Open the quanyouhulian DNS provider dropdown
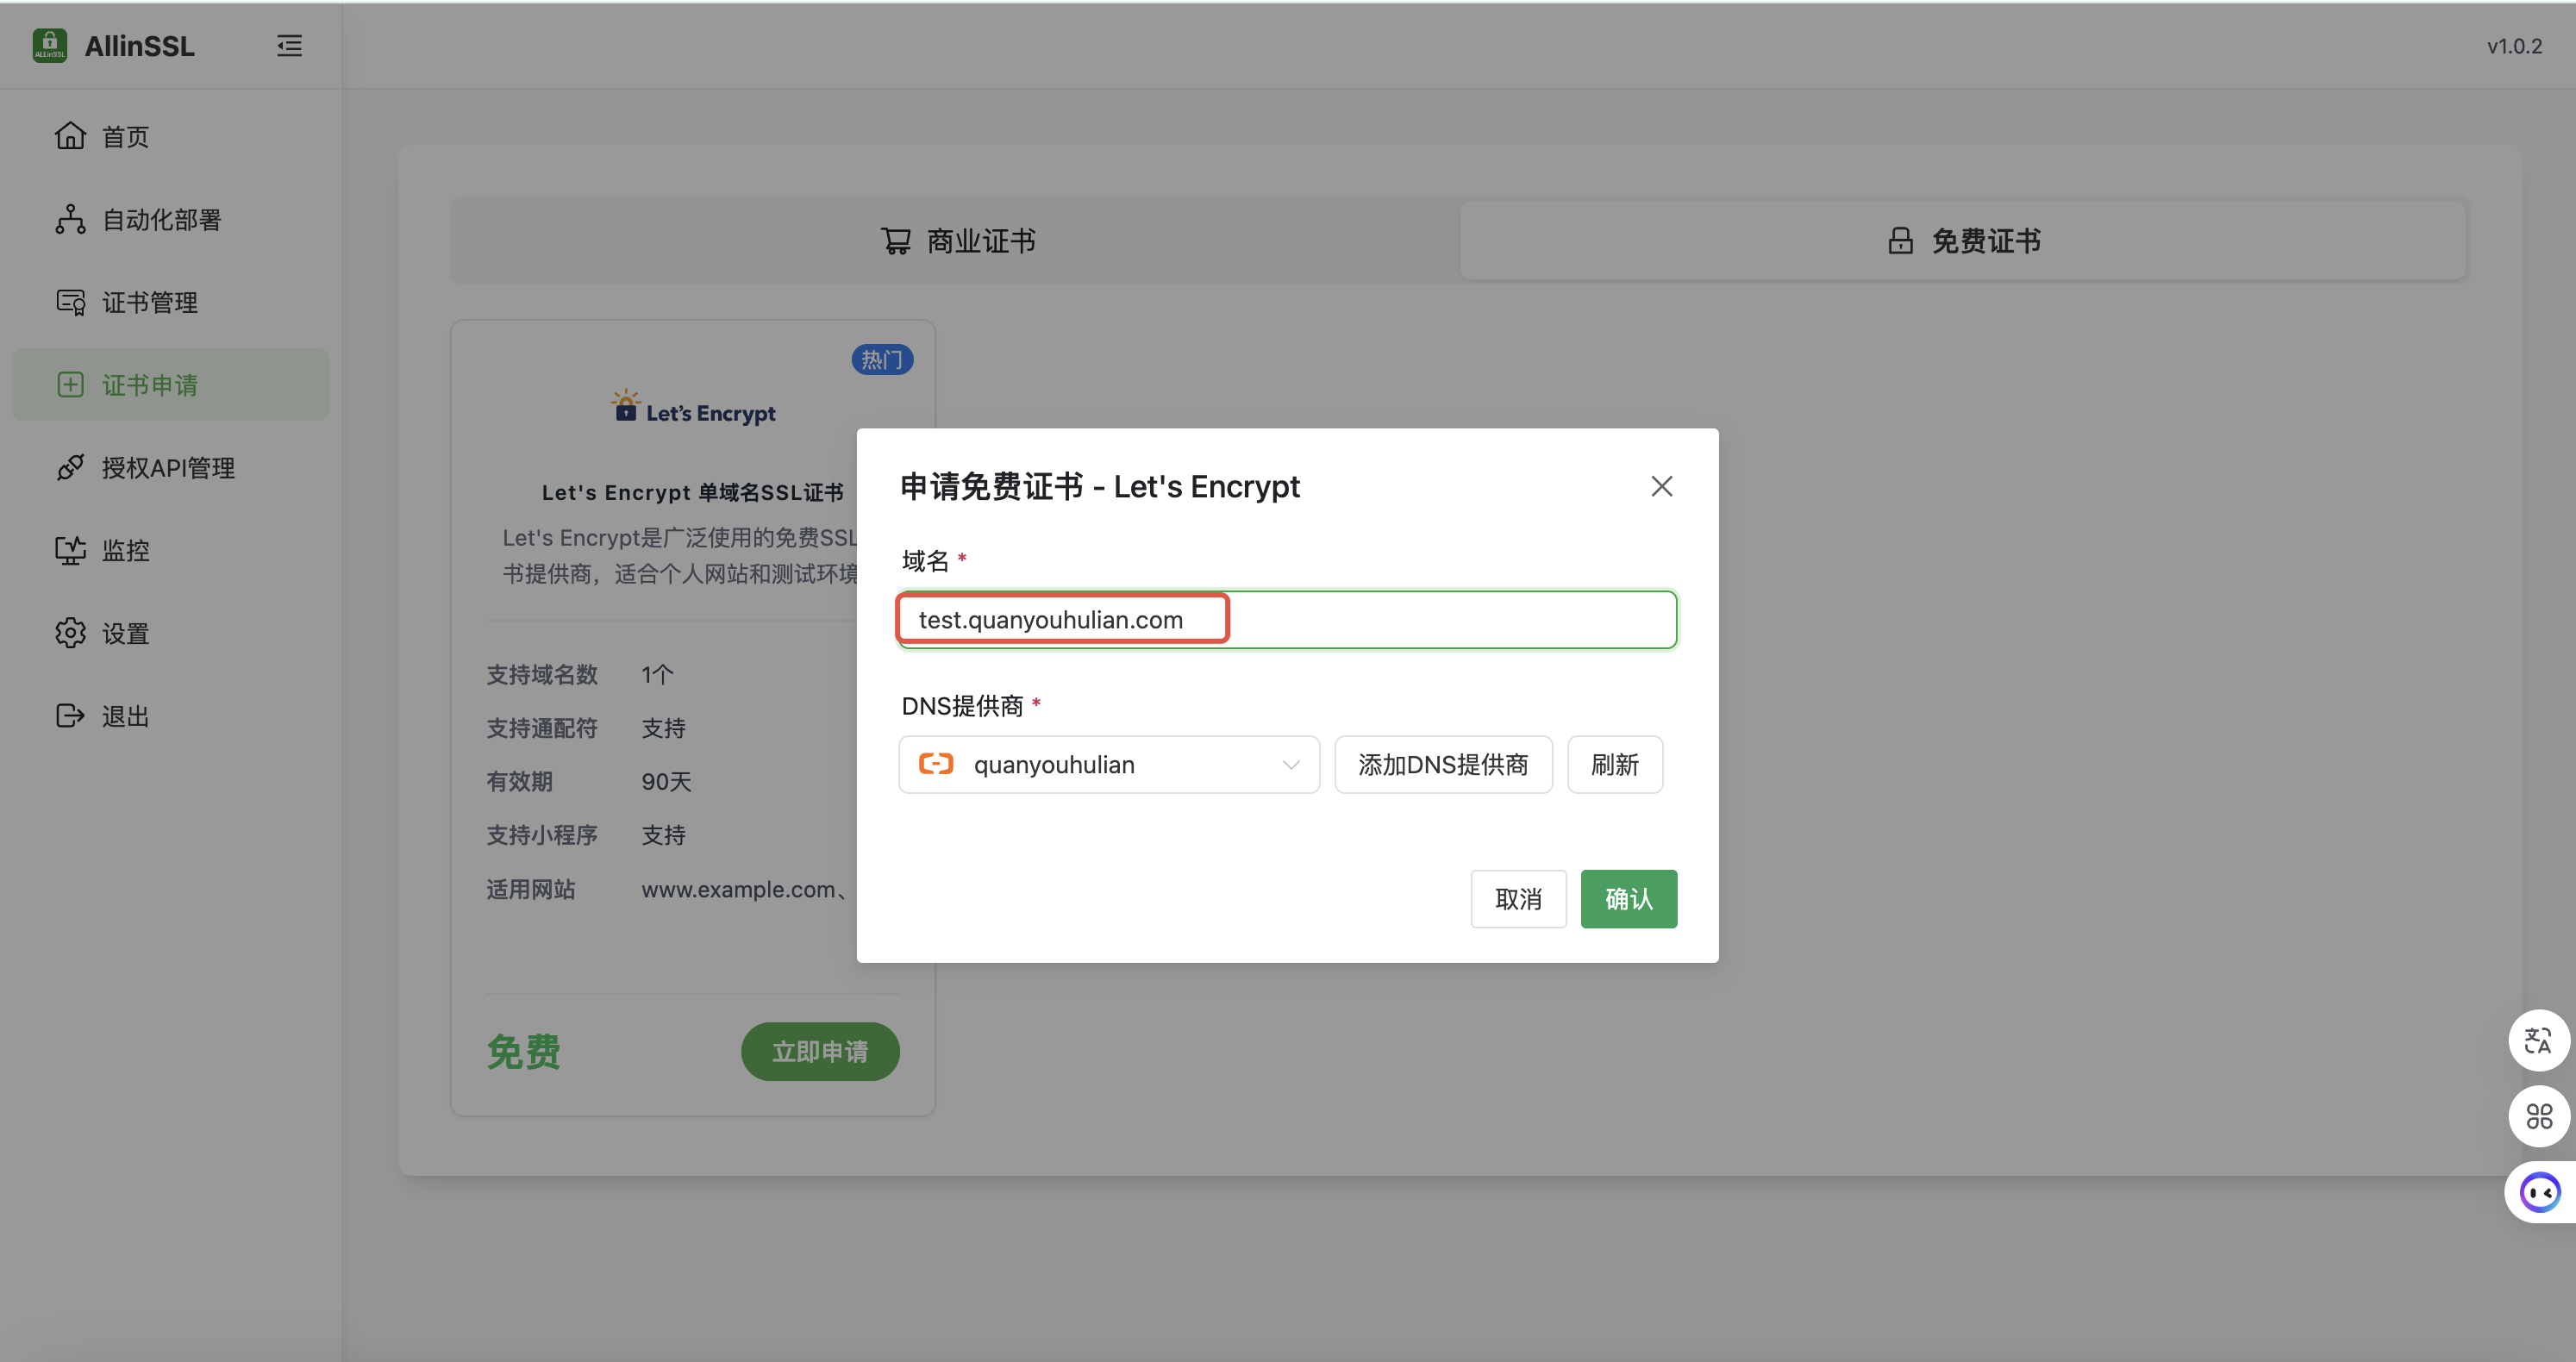2576x1362 pixels. click(x=1108, y=765)
